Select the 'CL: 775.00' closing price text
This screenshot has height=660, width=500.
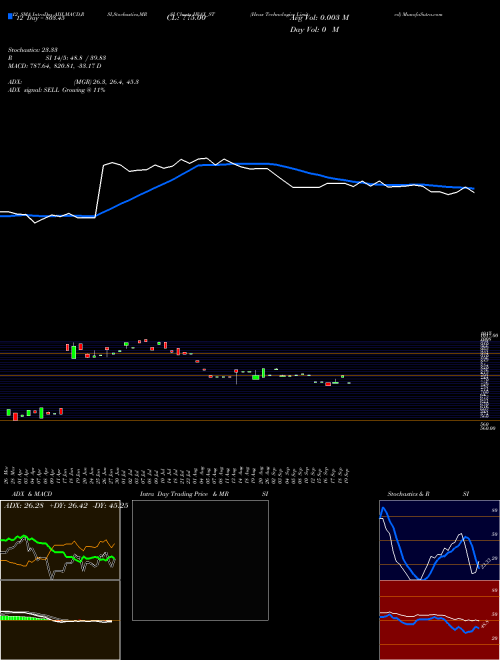tap(186, 18)
